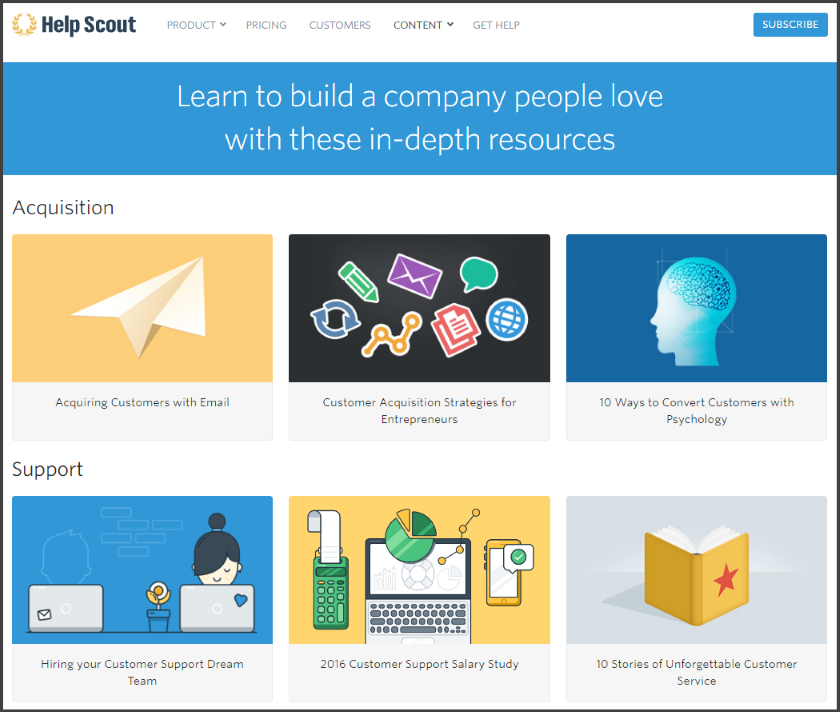
Task: Open '2016 Customer Support Salary Study' link
Action: (x=419, y=663)
